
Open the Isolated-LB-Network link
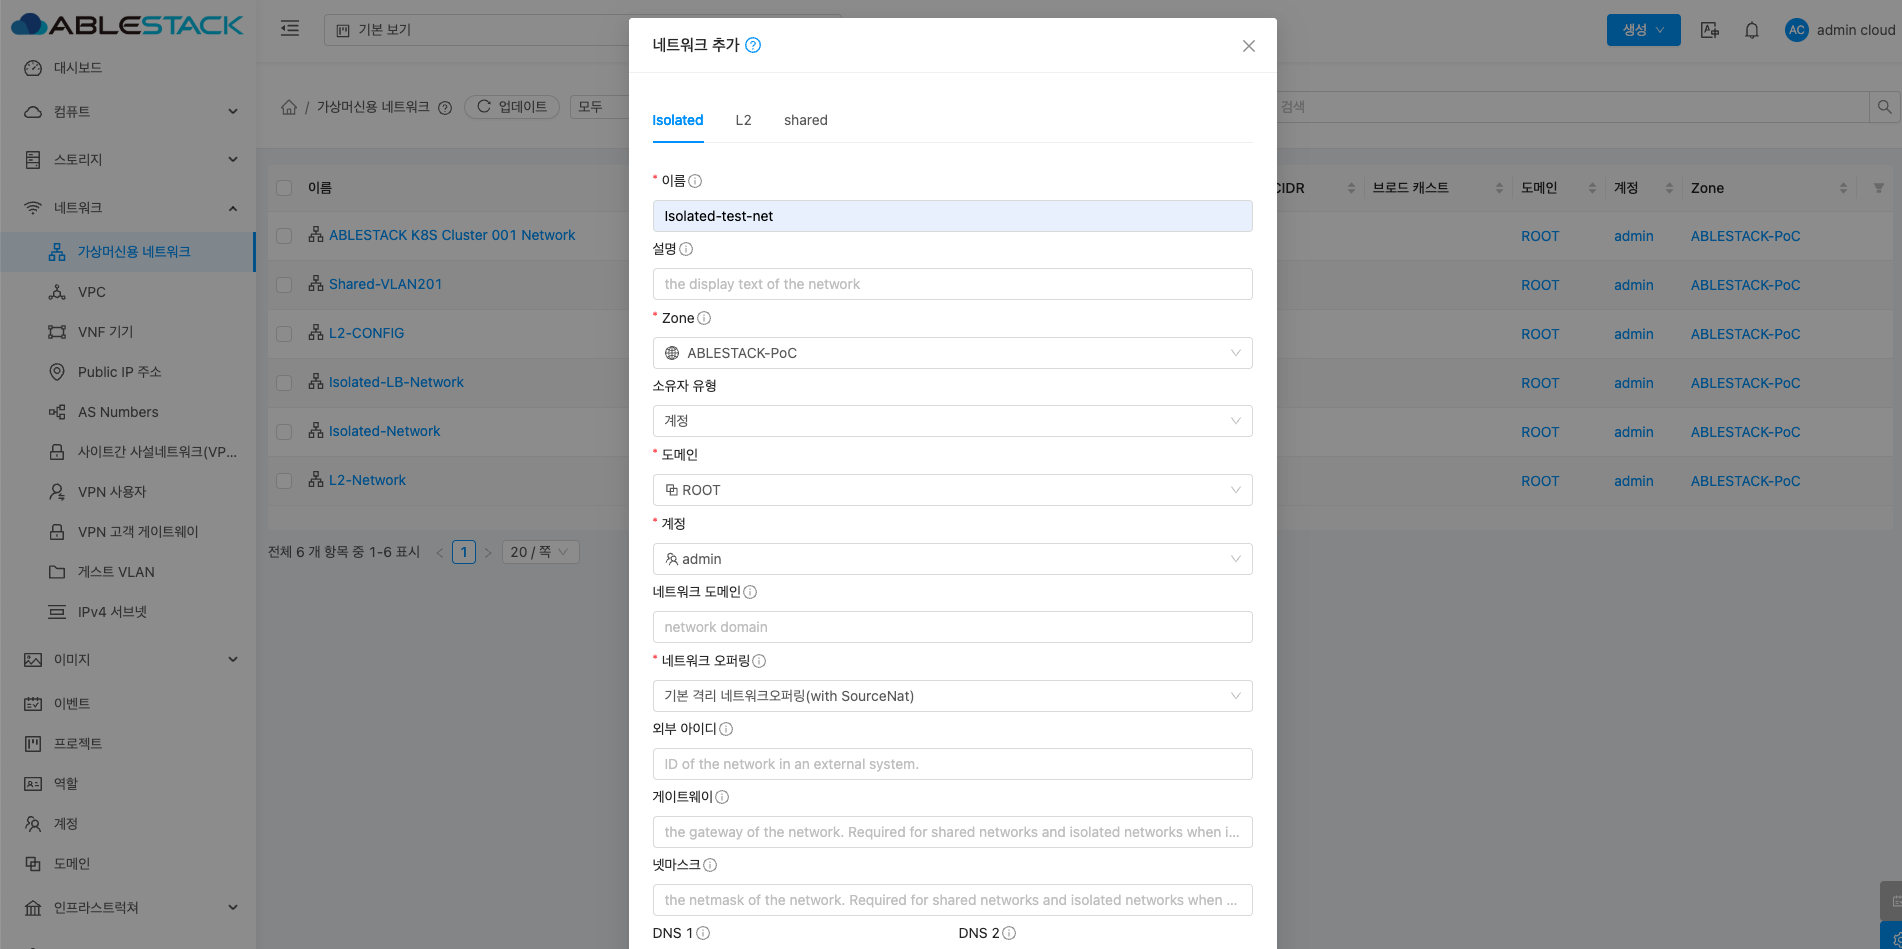(396, 382)
